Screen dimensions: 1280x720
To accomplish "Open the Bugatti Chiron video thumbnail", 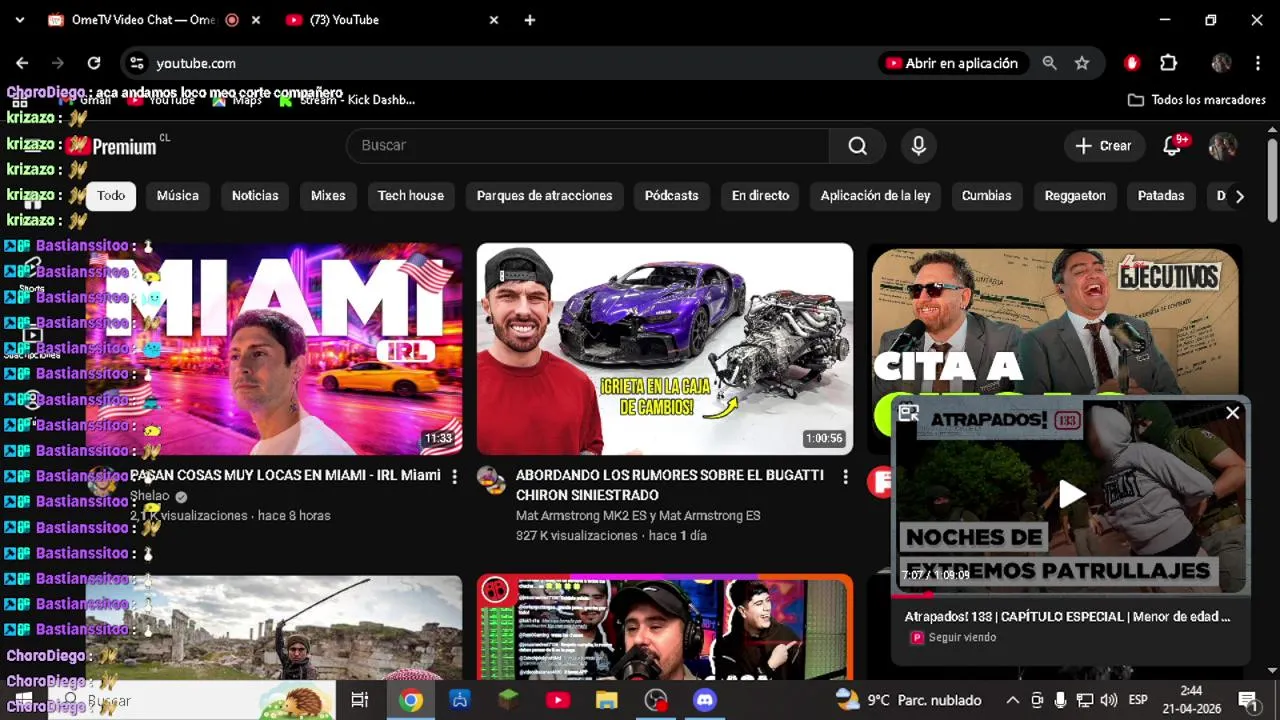I will tap(665, 349).
